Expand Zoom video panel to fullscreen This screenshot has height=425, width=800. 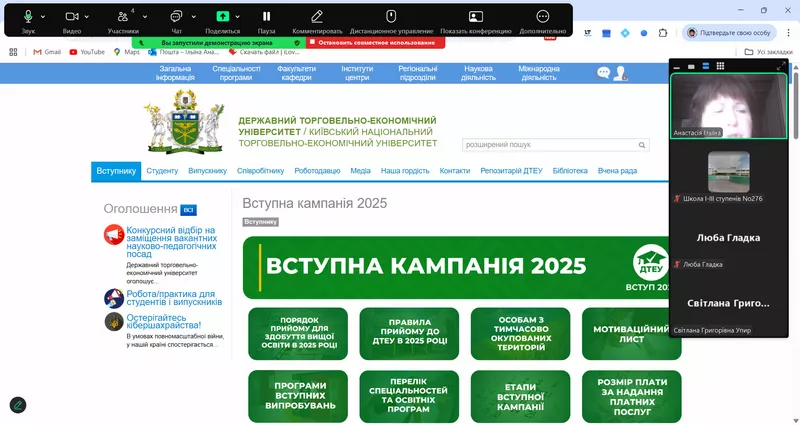781,66
